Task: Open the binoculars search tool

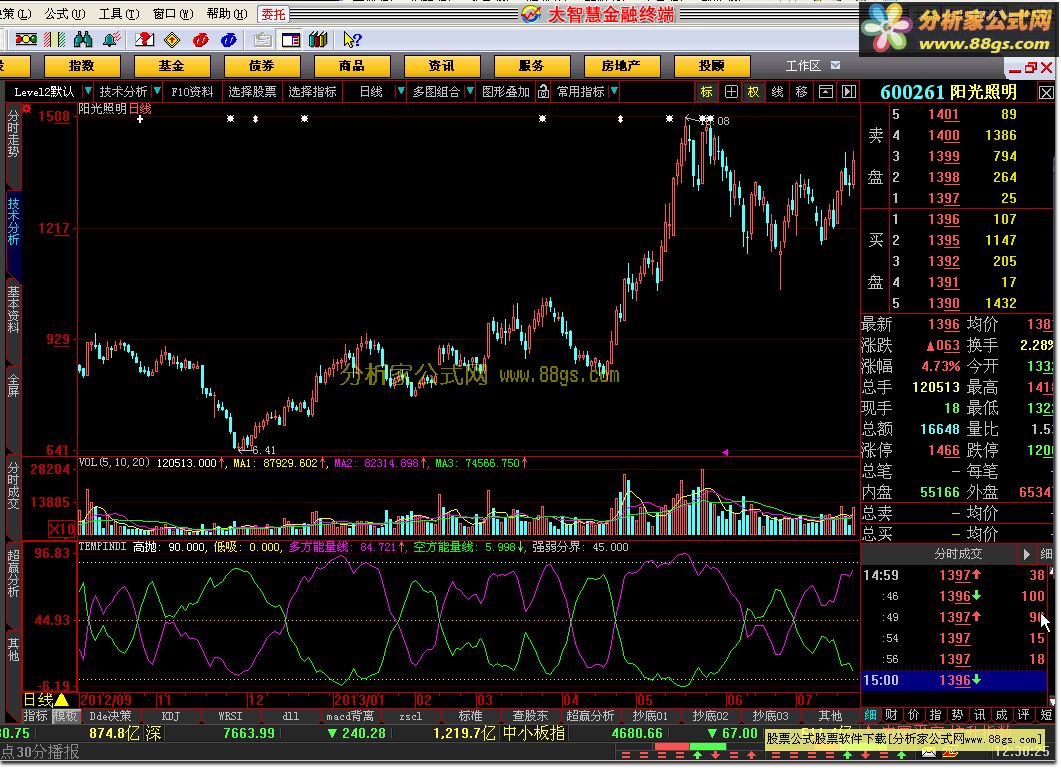Action: tap(83, 40)
